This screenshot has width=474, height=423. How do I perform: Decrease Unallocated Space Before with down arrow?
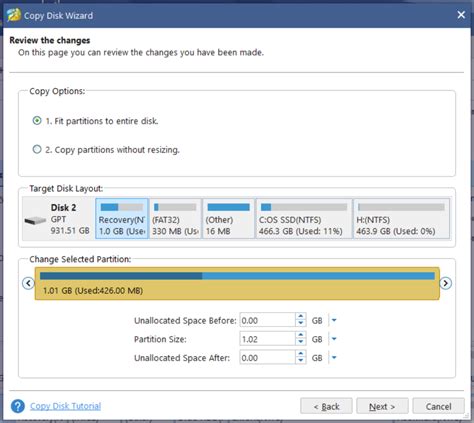click(x=300, y=323)
